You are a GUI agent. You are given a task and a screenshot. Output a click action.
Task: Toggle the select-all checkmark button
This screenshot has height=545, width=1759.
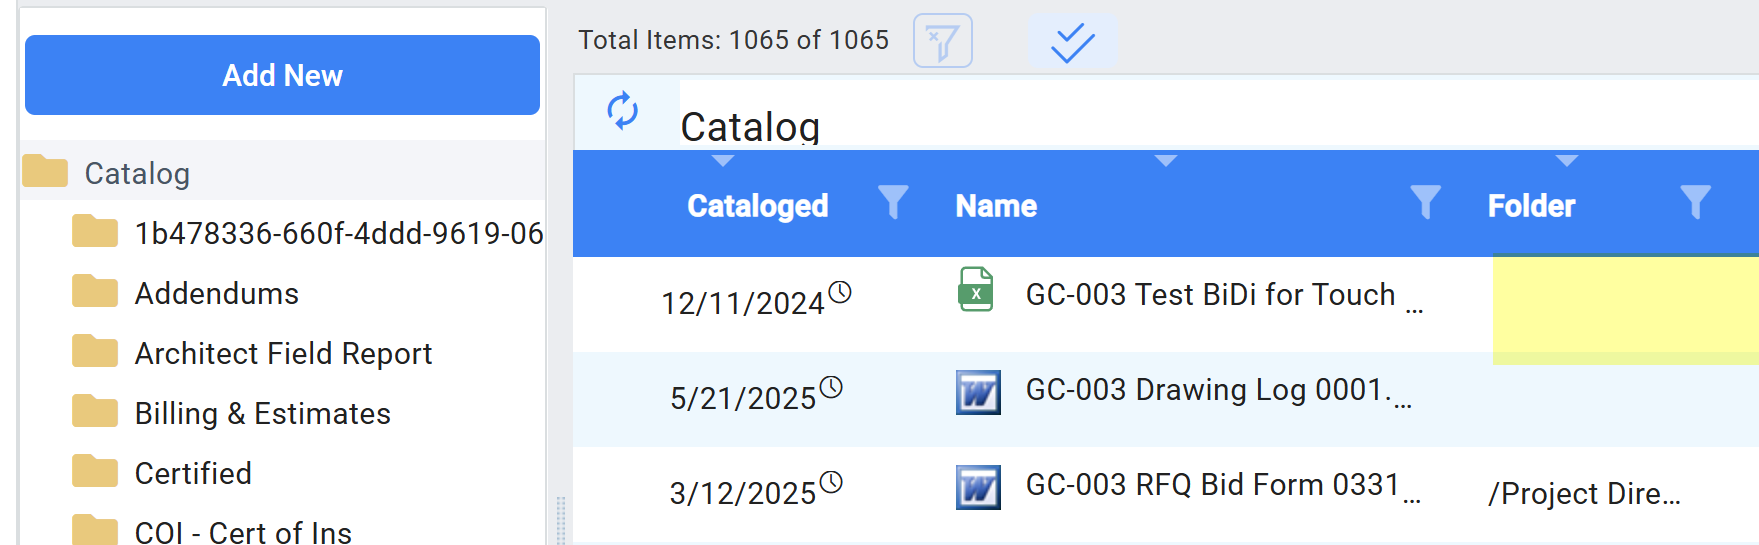(1072, 42)
